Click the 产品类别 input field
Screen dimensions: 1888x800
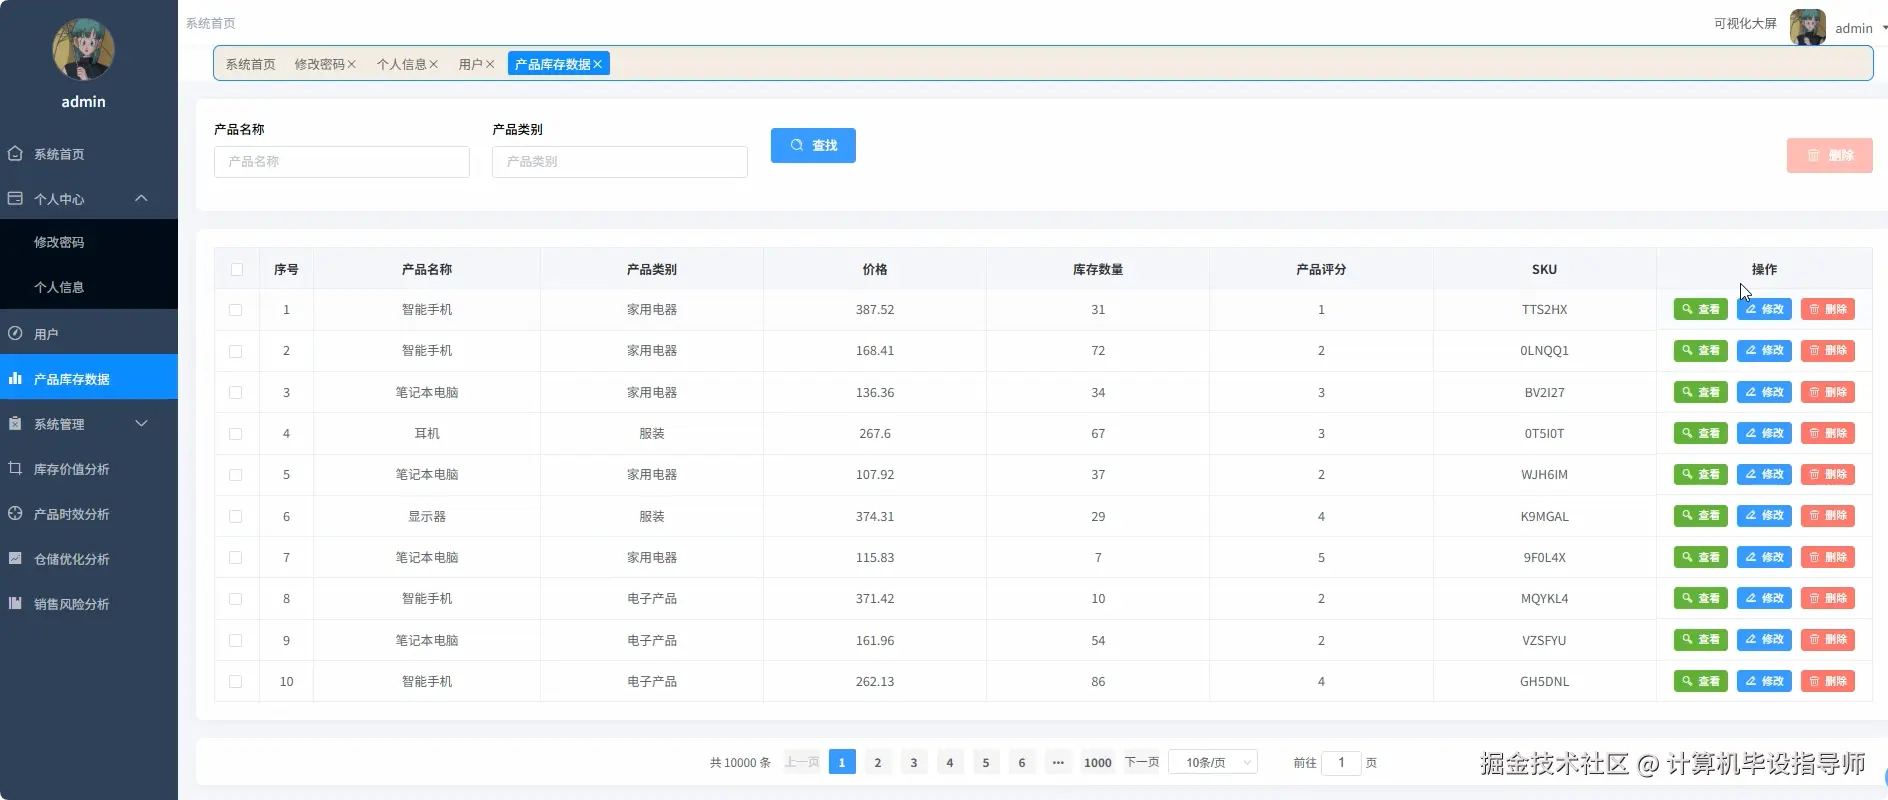[620, 162]
